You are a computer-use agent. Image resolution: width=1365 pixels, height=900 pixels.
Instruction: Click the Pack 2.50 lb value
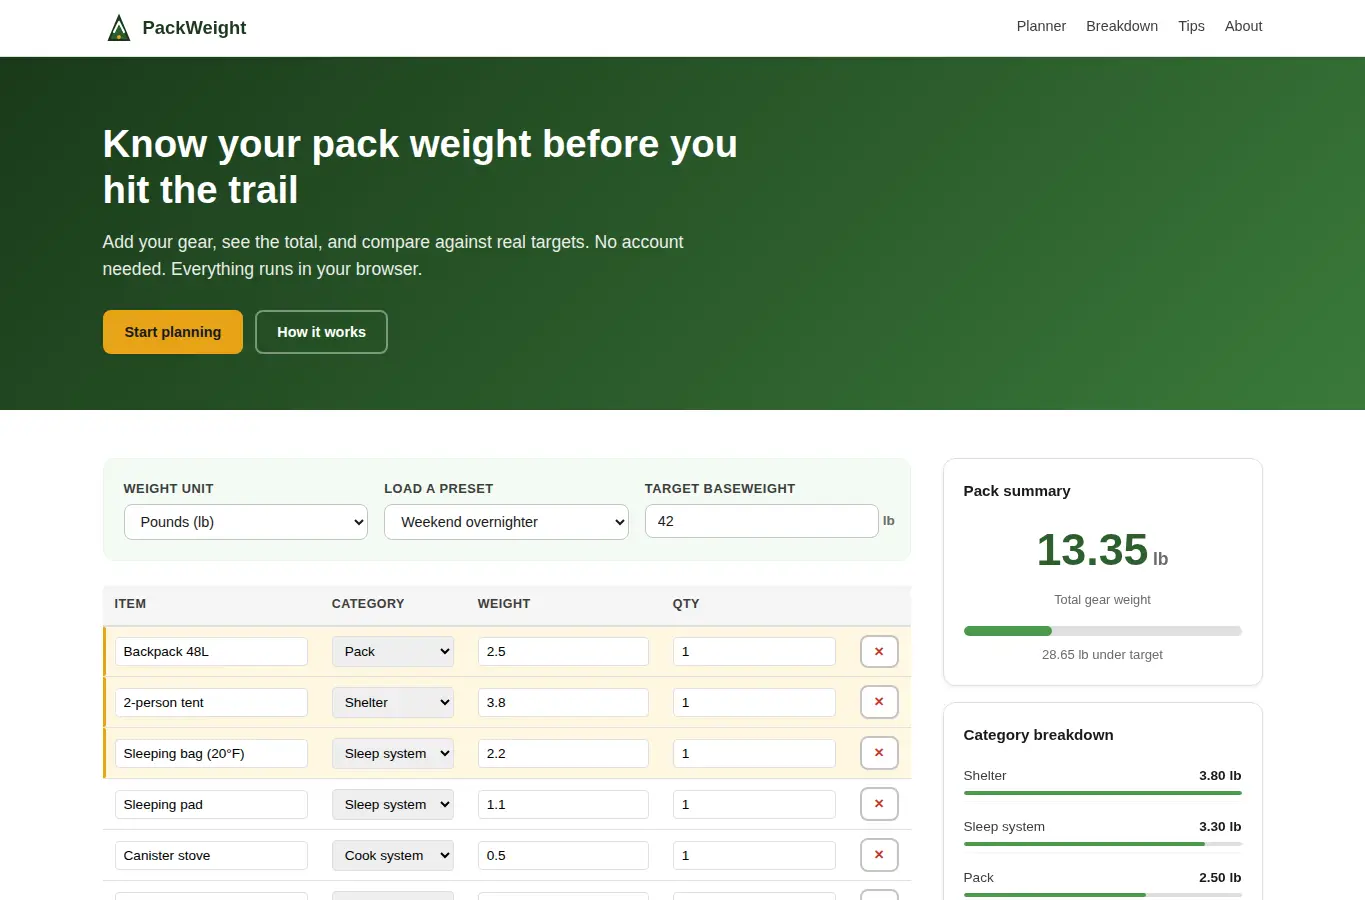[x=1220, y=878]
